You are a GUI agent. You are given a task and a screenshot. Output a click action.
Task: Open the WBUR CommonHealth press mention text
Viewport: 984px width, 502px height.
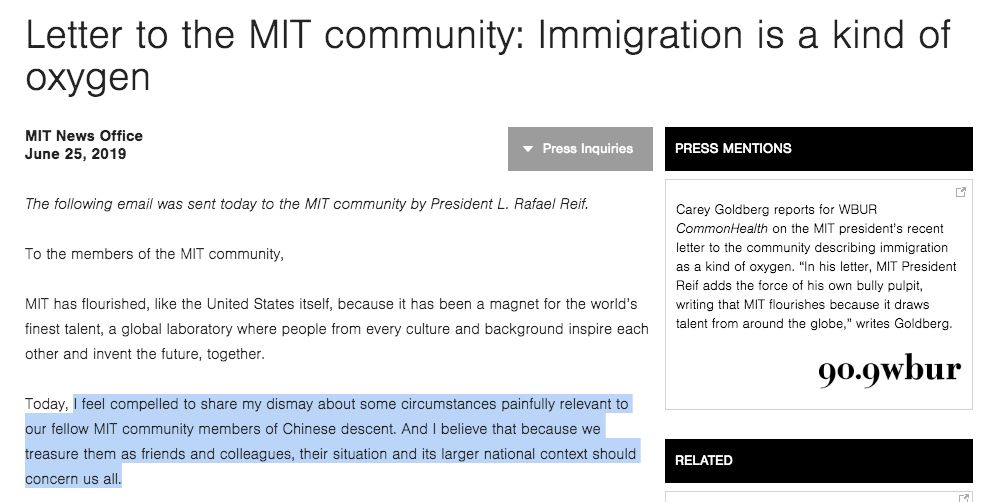[810, 267]
